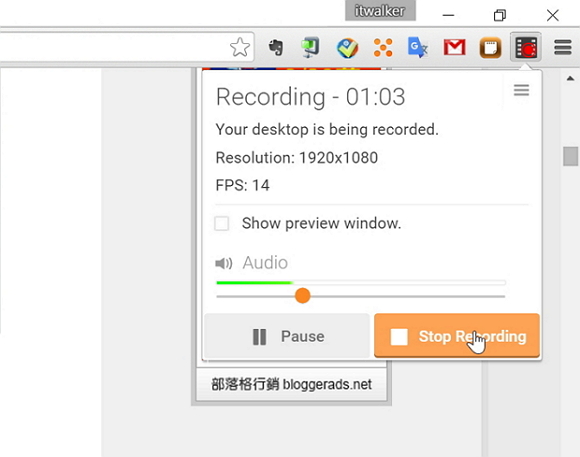Image resolution: width=580 pixels, height=457 pixels.
Task: Click the address bar field
Action: click(x=127, y=47)
